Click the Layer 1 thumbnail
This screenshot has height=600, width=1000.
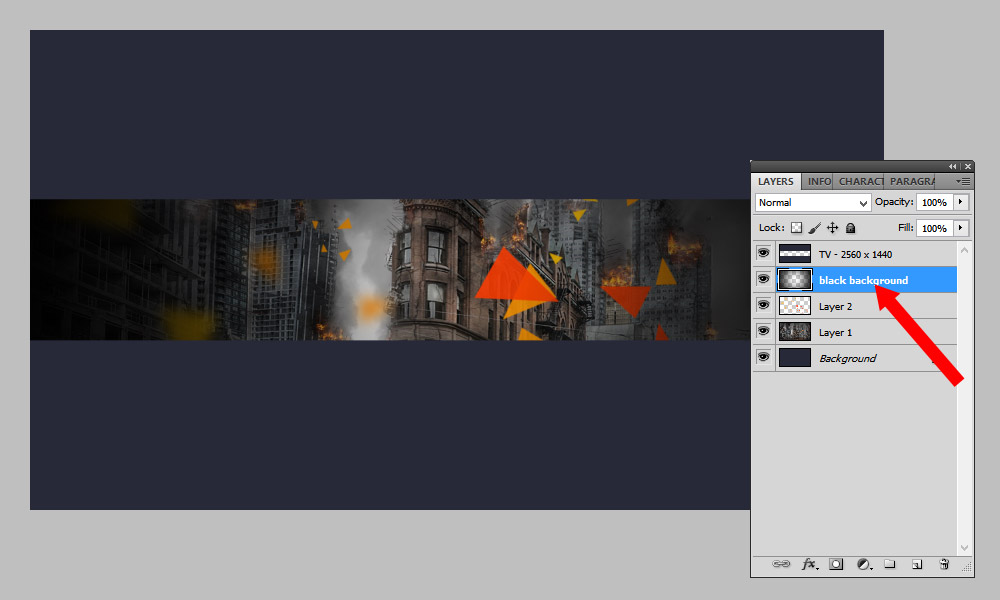click(x=795, y=332)
